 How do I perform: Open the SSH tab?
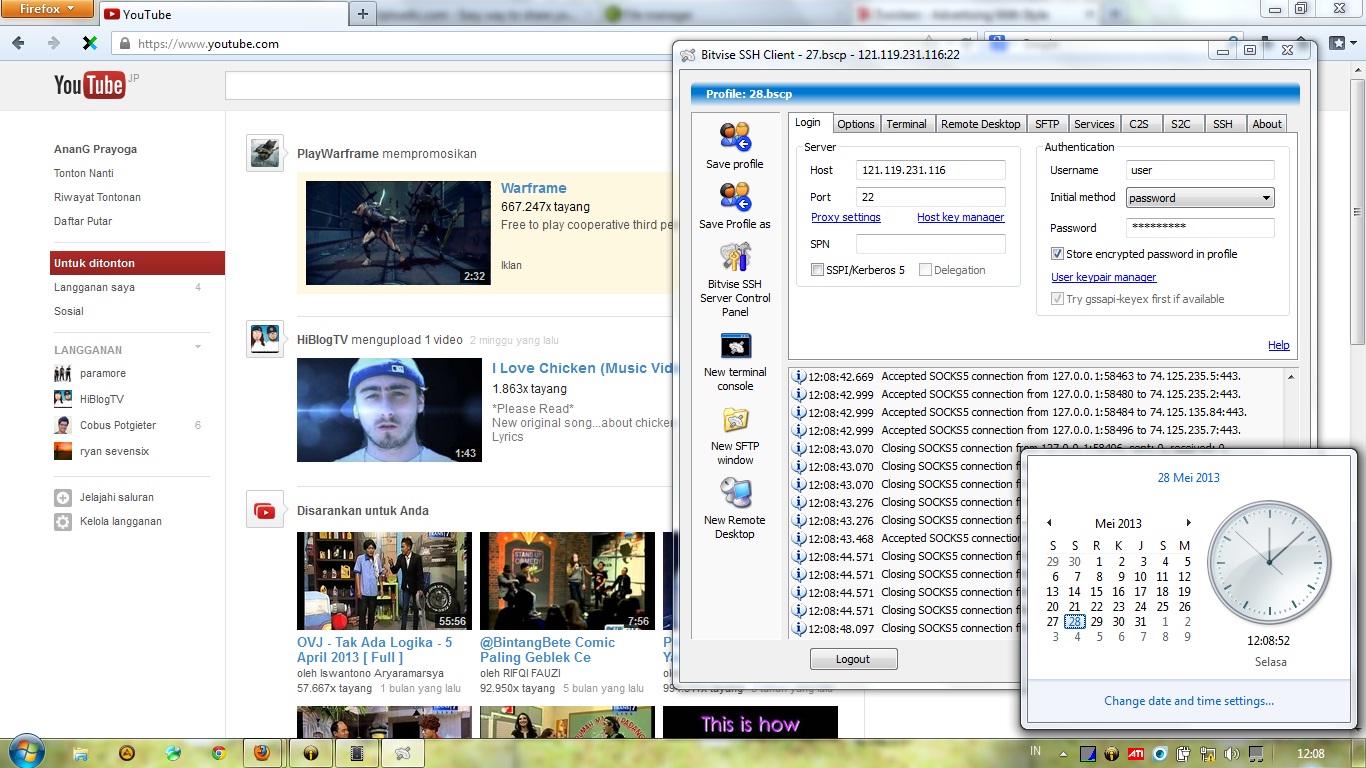(1223, 124)
